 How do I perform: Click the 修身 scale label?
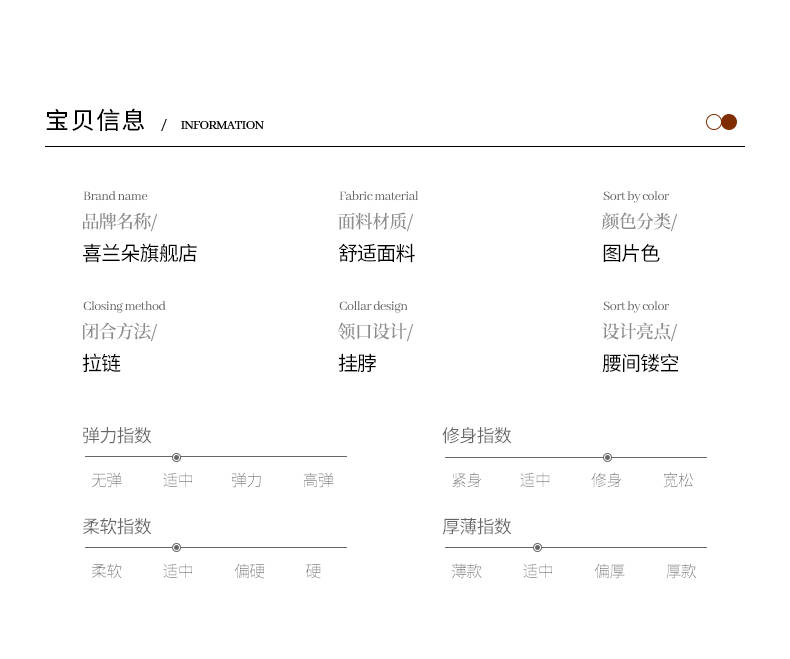pyautogui.click(x=607, y=480)
